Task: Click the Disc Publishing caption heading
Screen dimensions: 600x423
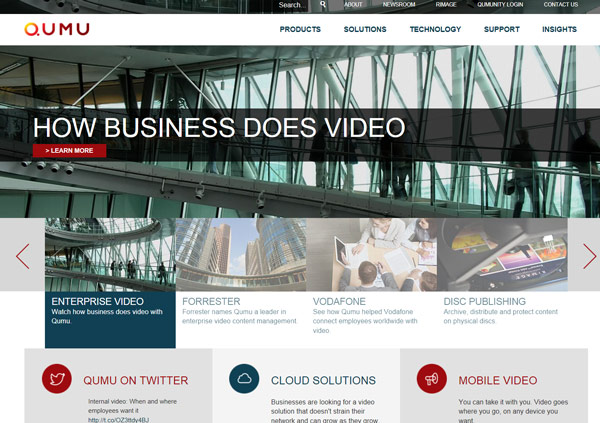Action: pos(484,301)
